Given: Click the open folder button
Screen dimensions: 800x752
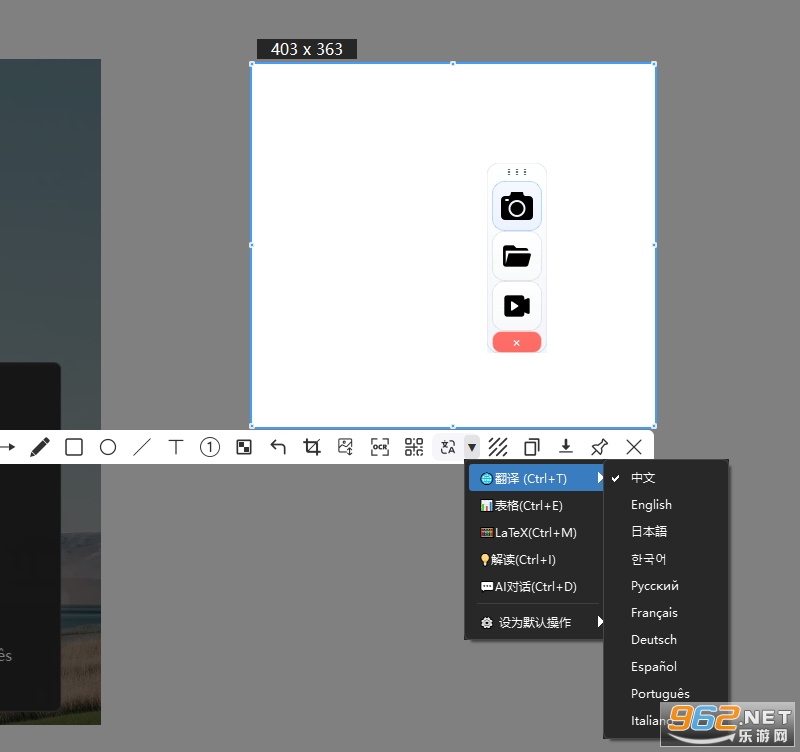Looking at the screenshot, I should coord(517,256).
